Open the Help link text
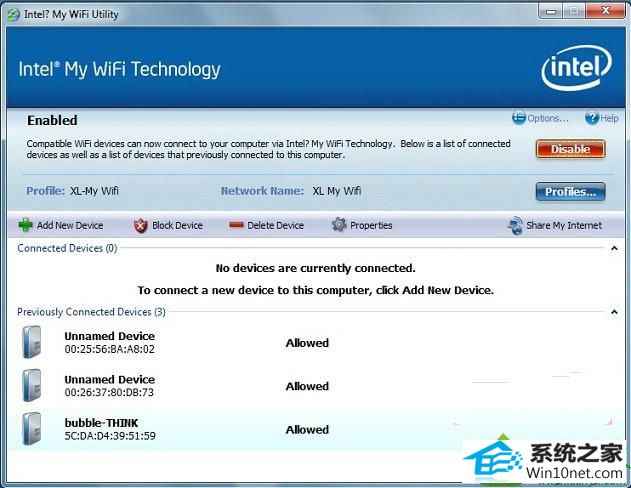The height and width of the screenshot is (488, 631). [x=609, y=118]
